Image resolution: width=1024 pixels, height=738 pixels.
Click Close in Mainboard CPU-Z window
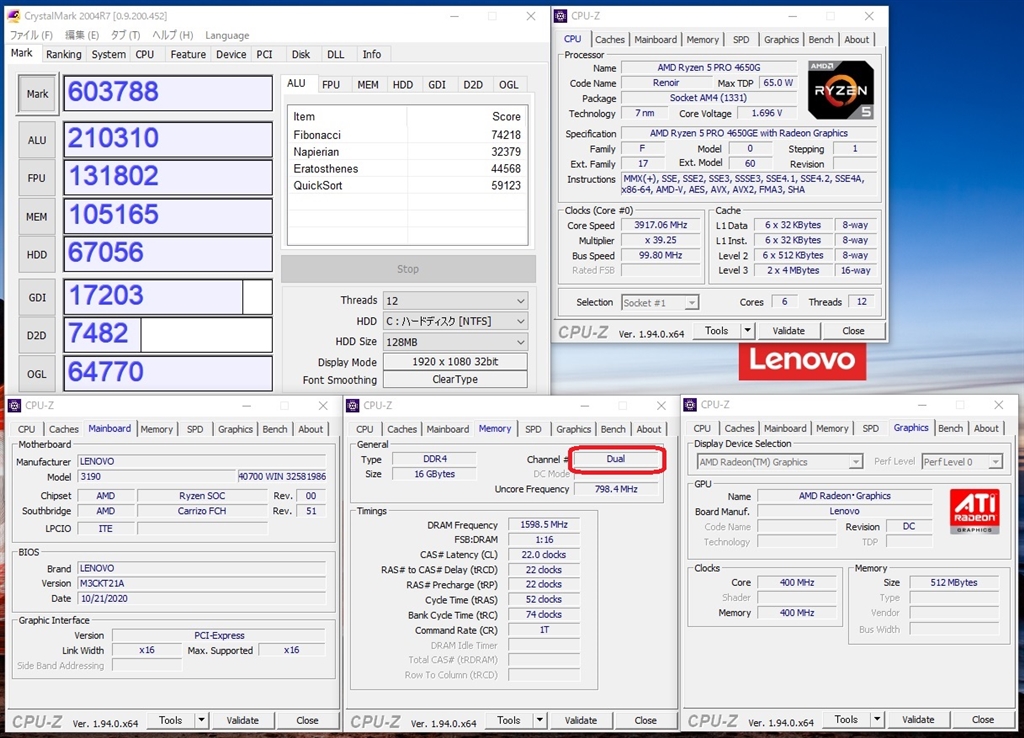click(307, 720)
